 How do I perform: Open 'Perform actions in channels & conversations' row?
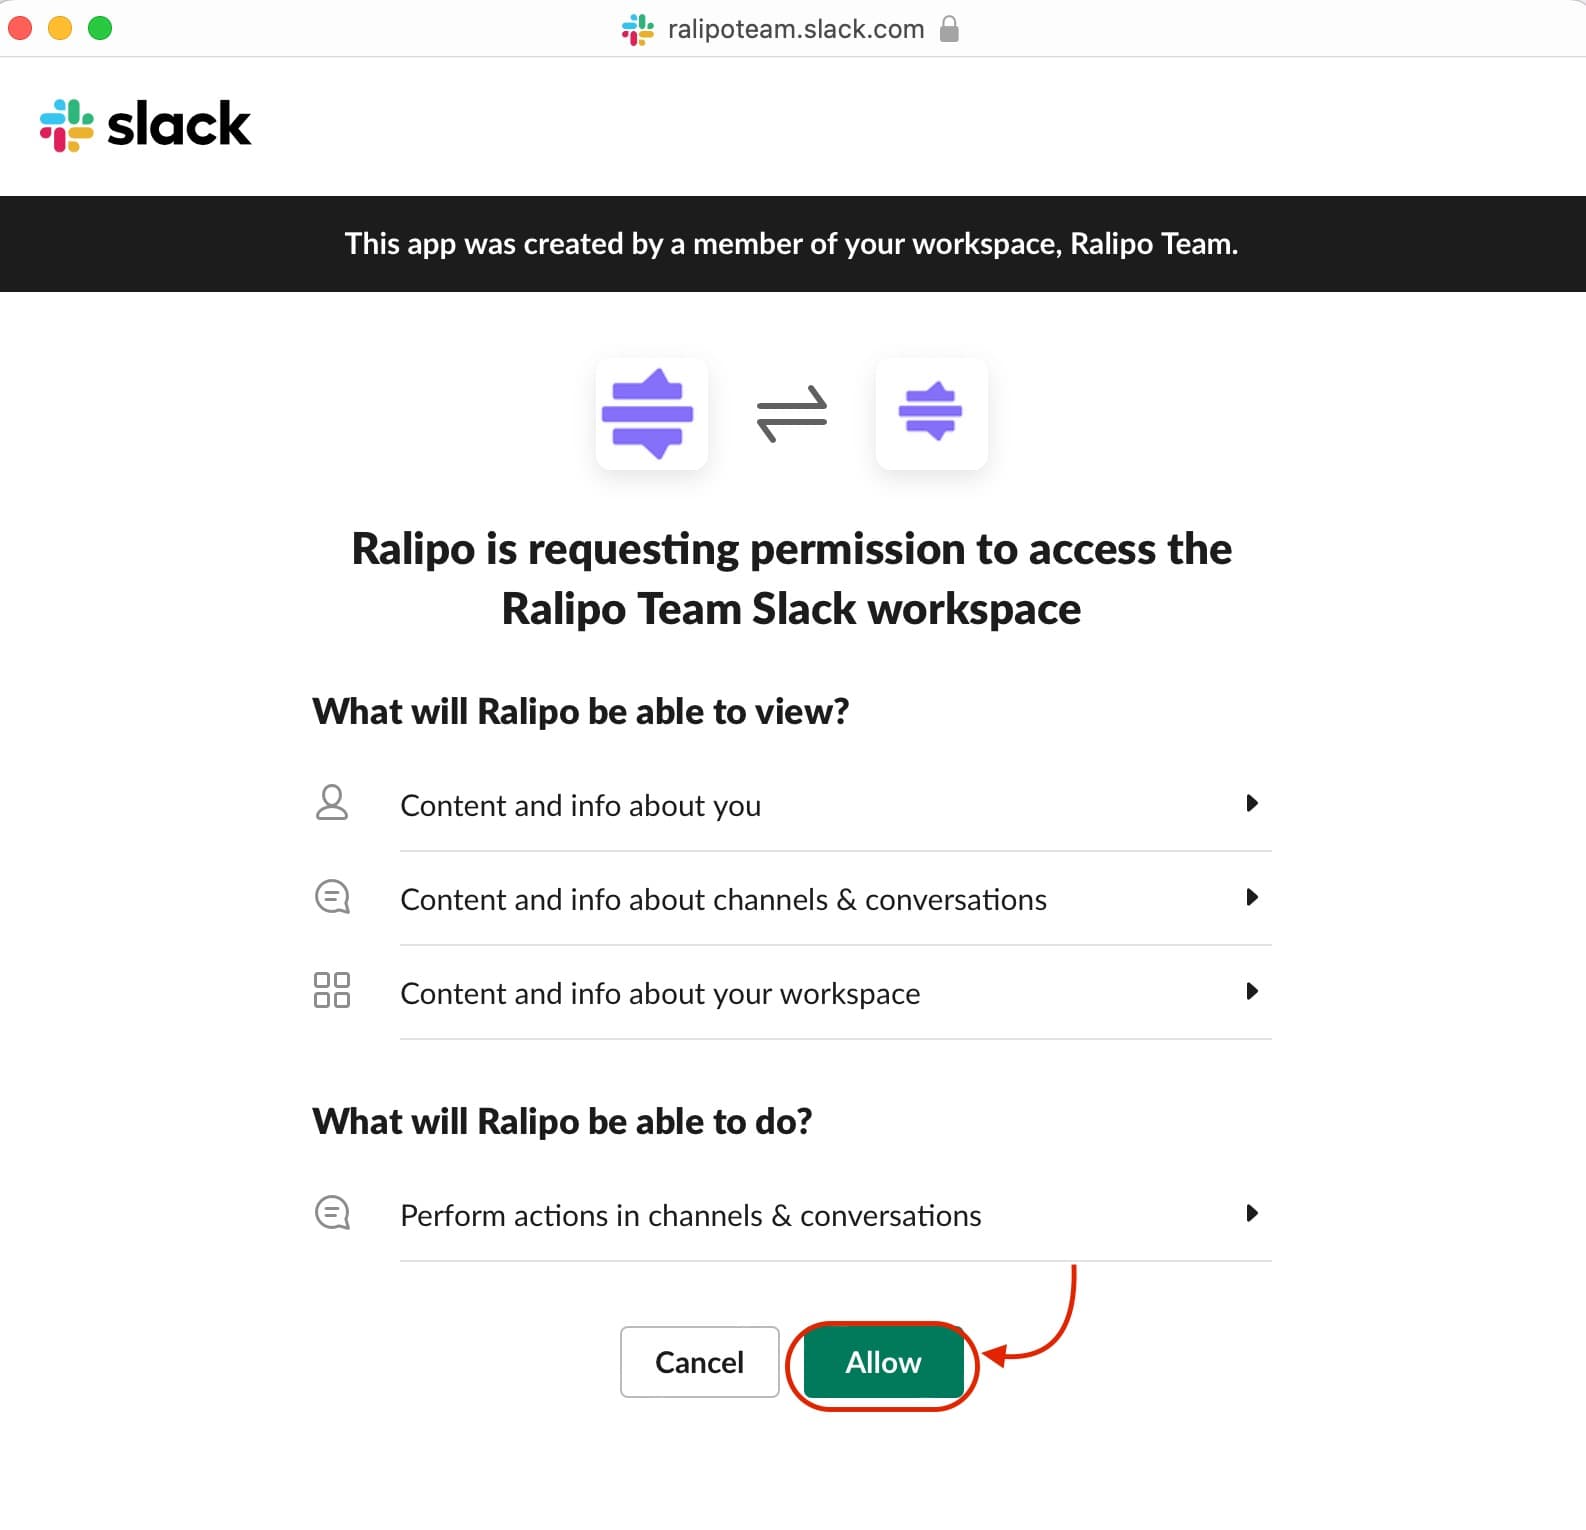coord(690,1215)
